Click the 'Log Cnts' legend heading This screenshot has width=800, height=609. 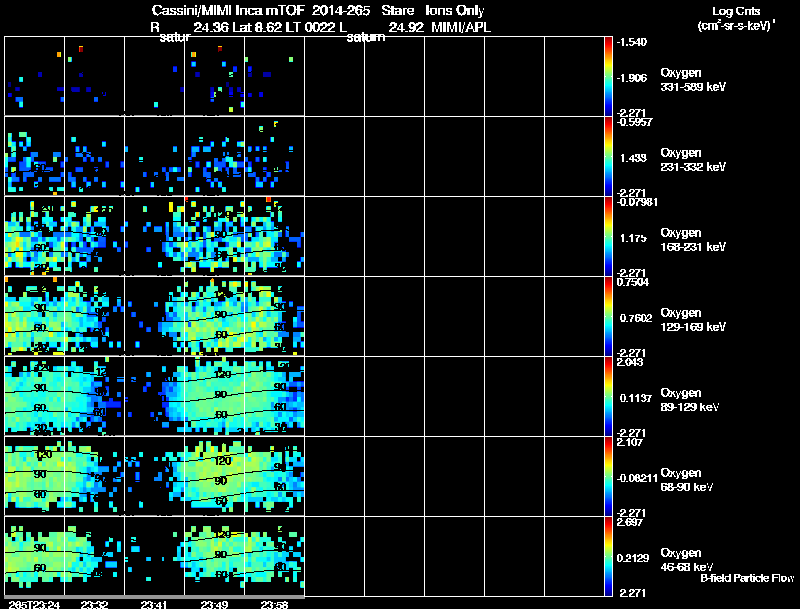736,11
